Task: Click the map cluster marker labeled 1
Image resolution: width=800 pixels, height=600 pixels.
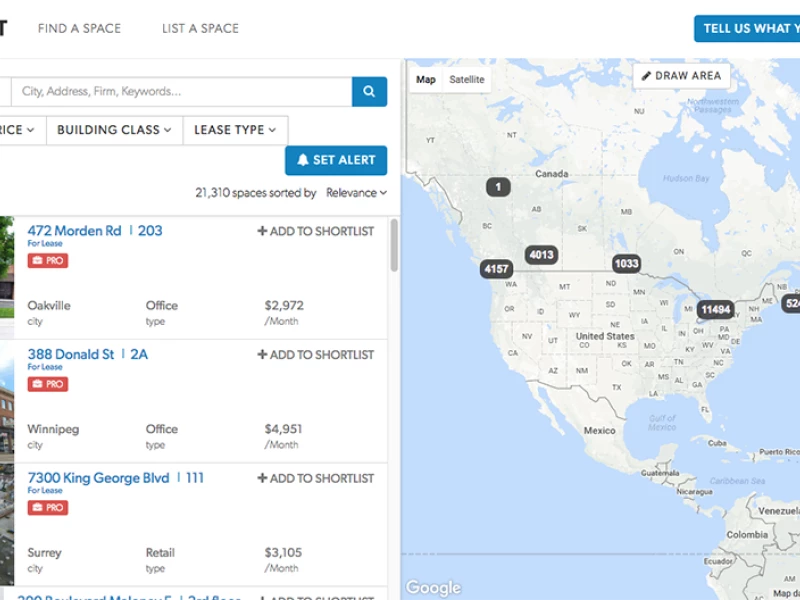Action: point(498,187)
